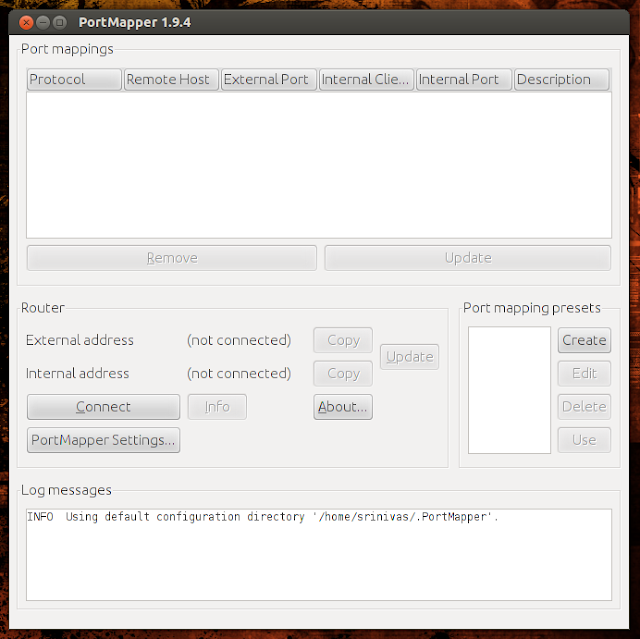Click the INFO default configuration log line

tap(262, 517)
